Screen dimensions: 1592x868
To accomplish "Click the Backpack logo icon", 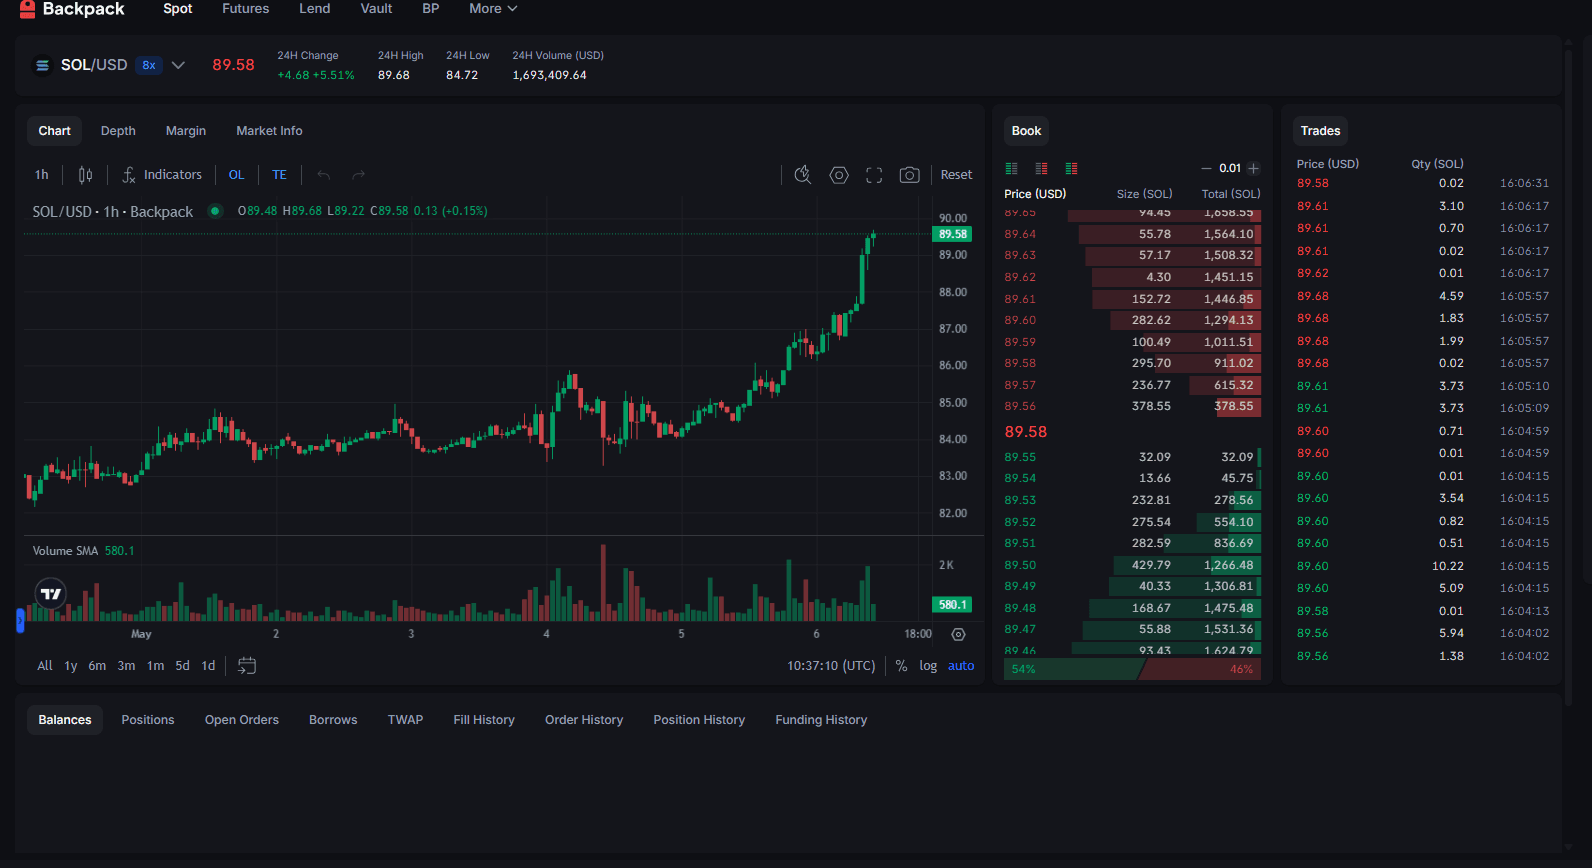I will (x=27, y=9).
